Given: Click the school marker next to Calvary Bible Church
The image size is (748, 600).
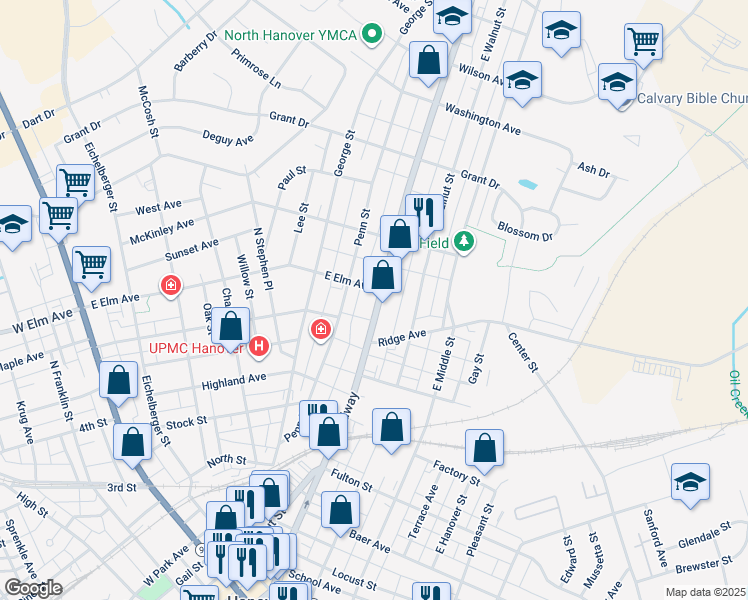Looking at the screenshot, I should pos(617,84).
